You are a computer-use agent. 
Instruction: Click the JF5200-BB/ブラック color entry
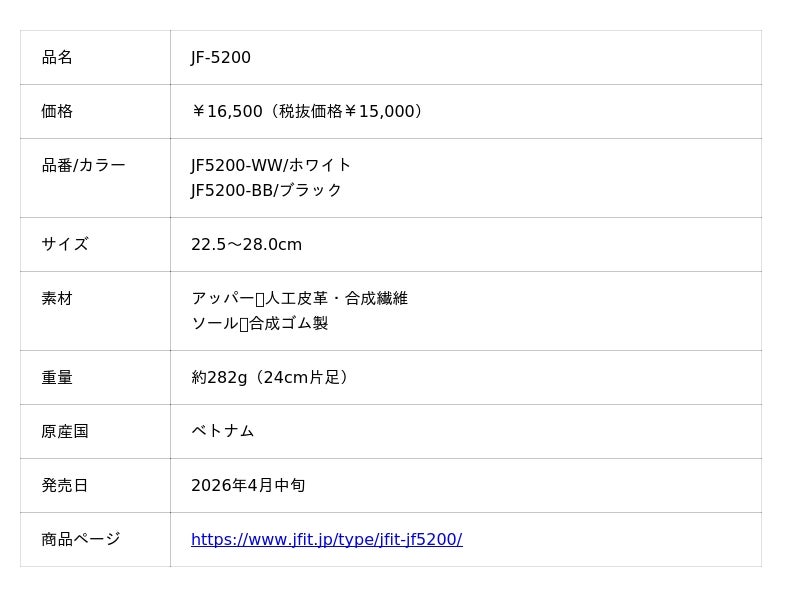coord(266,190)
